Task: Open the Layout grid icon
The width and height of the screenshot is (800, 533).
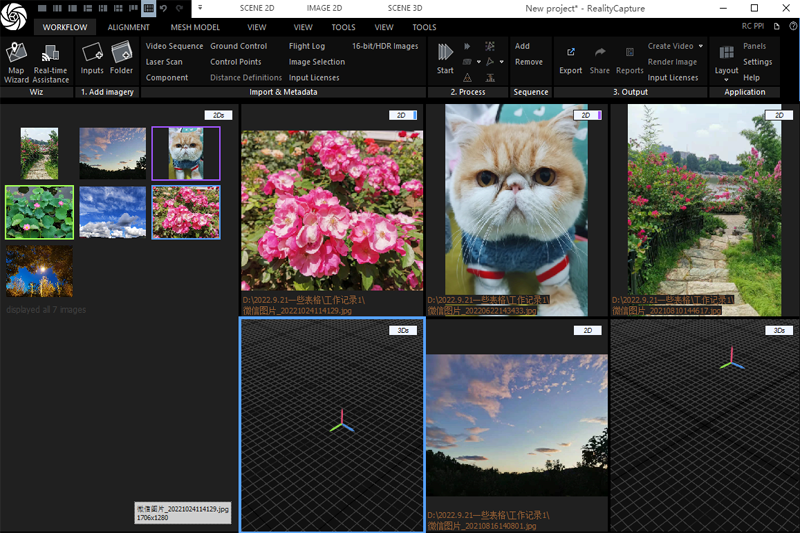Action: tap(727, 52)
